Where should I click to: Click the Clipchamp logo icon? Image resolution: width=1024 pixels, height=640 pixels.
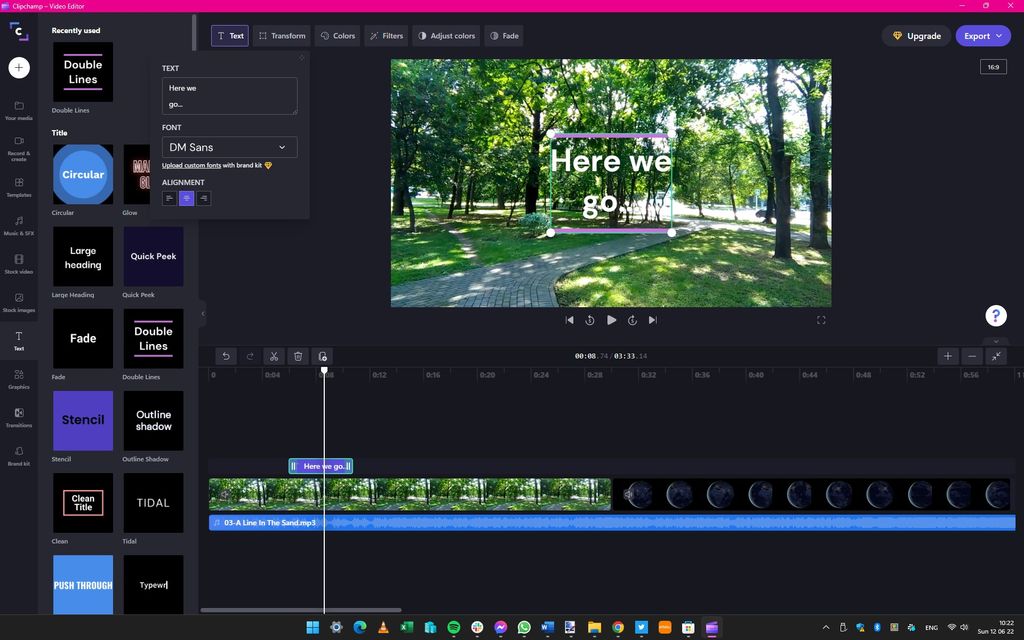click(19, 31)
